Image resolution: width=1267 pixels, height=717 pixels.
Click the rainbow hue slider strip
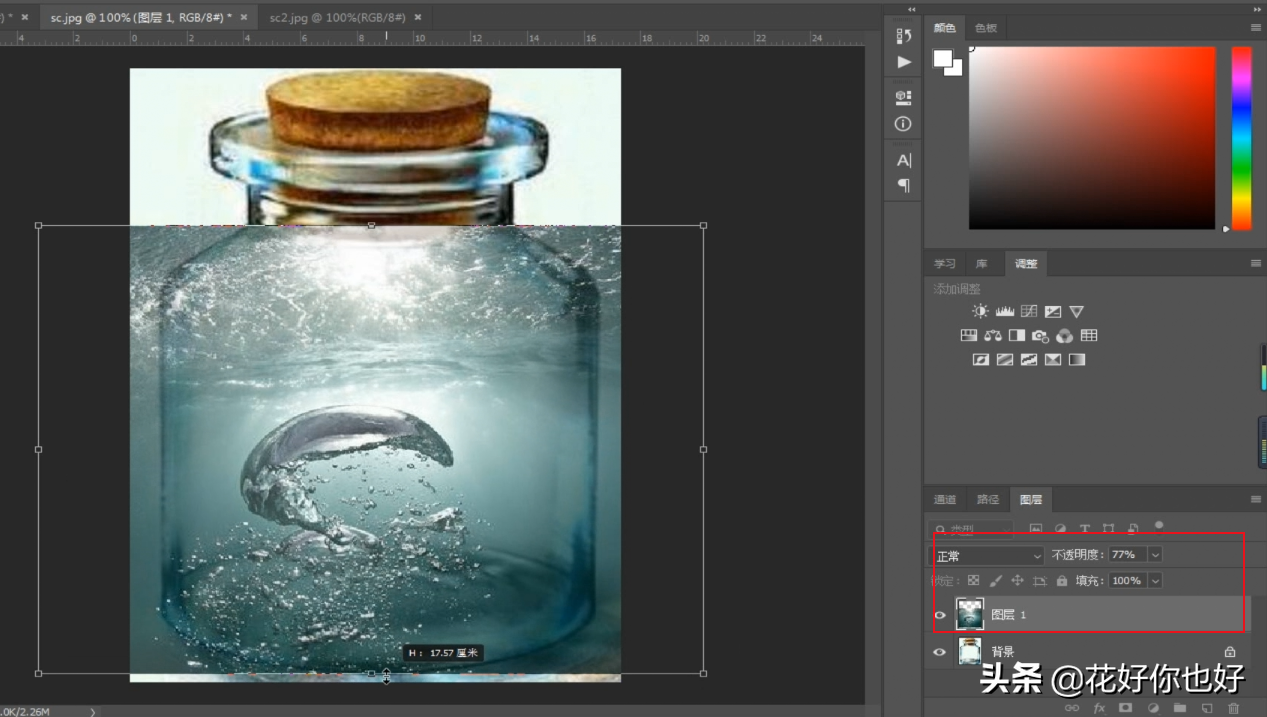pyautogui.click(x=1241, y=138)
